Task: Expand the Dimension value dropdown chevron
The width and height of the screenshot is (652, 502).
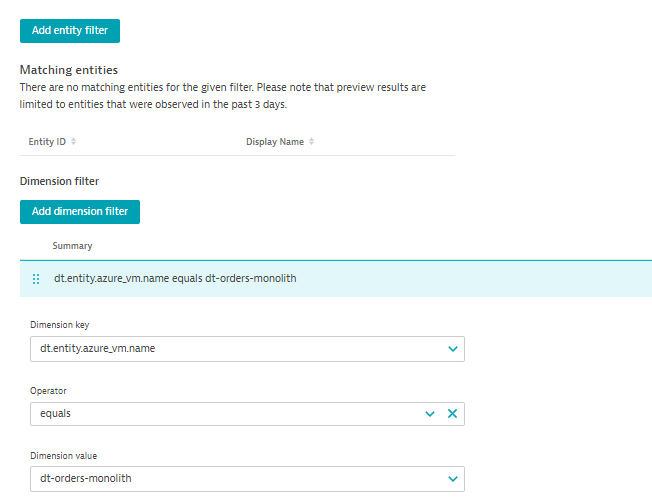Action: point(452,479)
